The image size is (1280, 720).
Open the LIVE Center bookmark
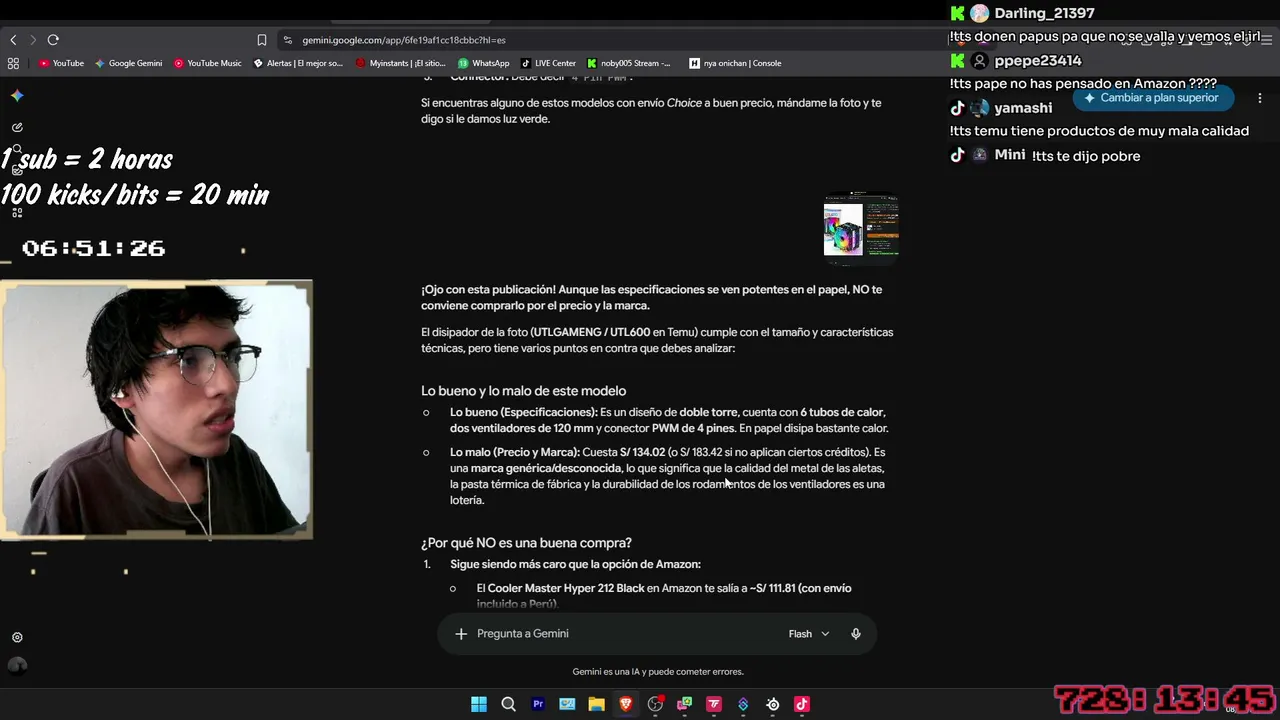(x=548, y=63)
